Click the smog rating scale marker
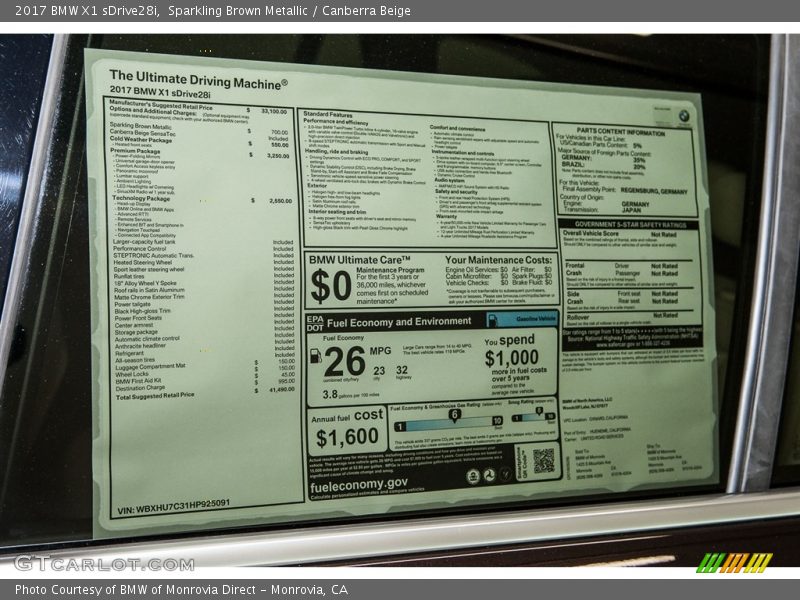The width and height of the screenshot is (800, 600). tap(539, 411)
